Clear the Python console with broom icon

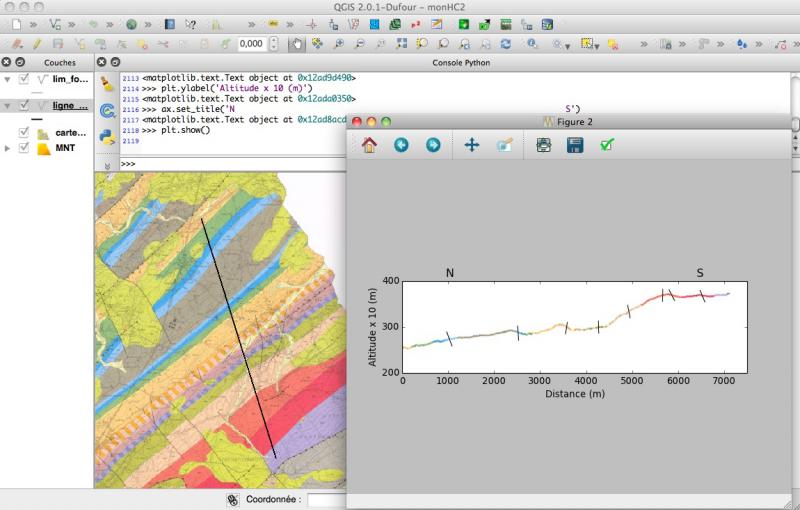pos(107,86)
